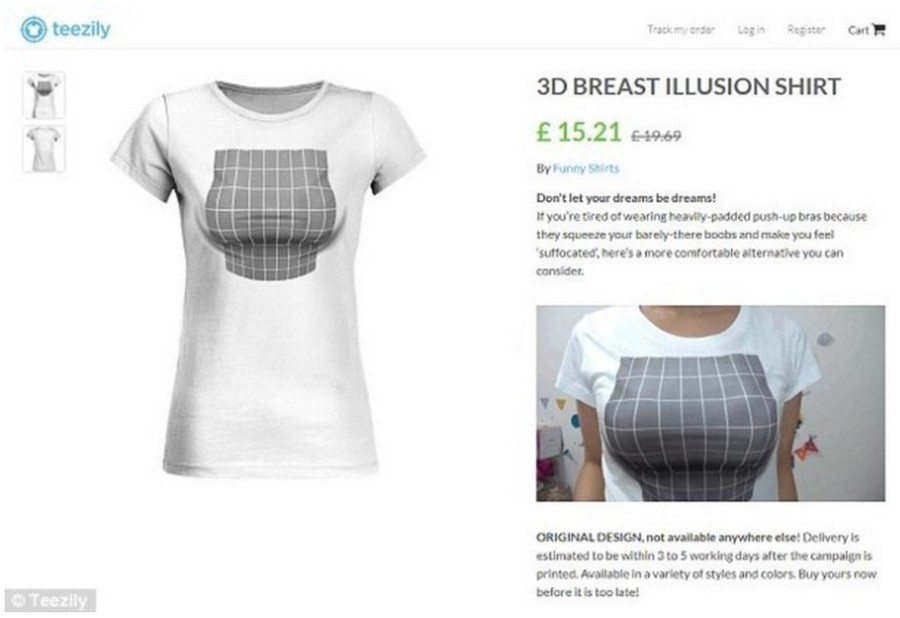Open the model wearing shirt photo
900x618 pixels.
tap(711, 403)
